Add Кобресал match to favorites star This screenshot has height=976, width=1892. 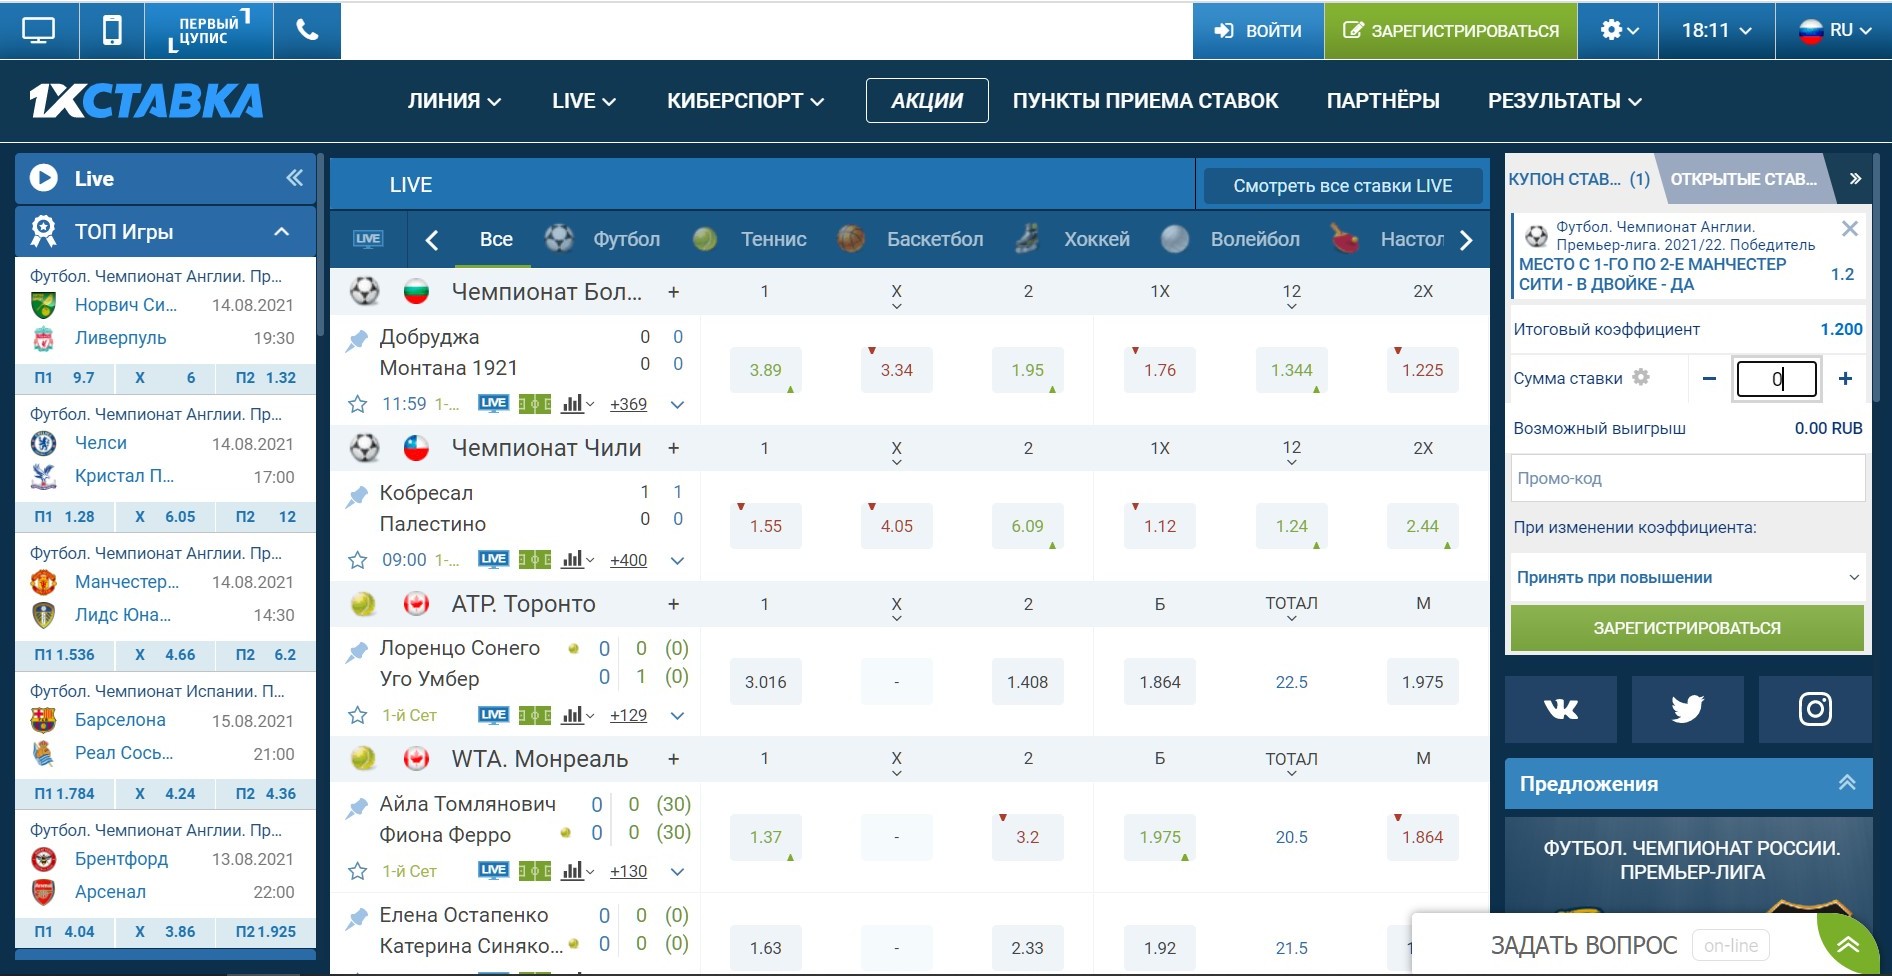coord(357,560)
